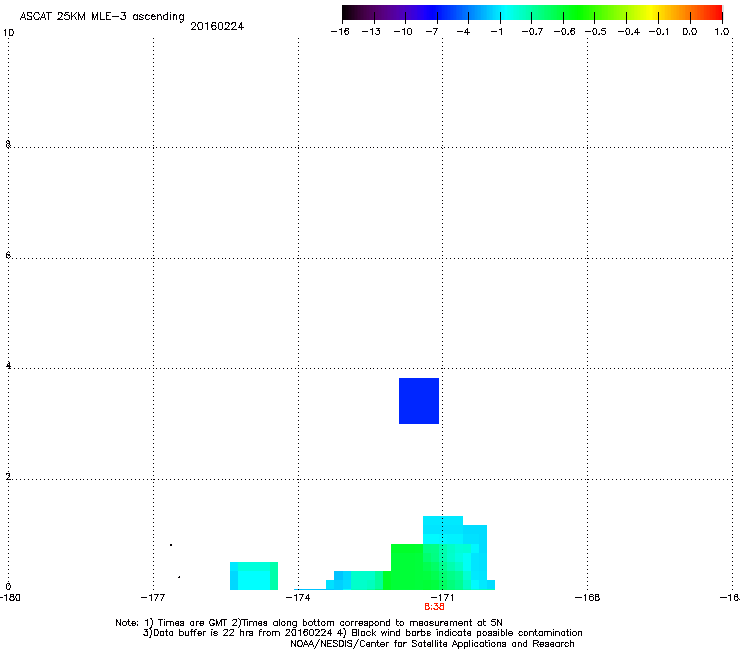Image resolution: width=740 pixels, height=650 pixels.
Task: Click the red end of the color scale bar
Action: 713,13
